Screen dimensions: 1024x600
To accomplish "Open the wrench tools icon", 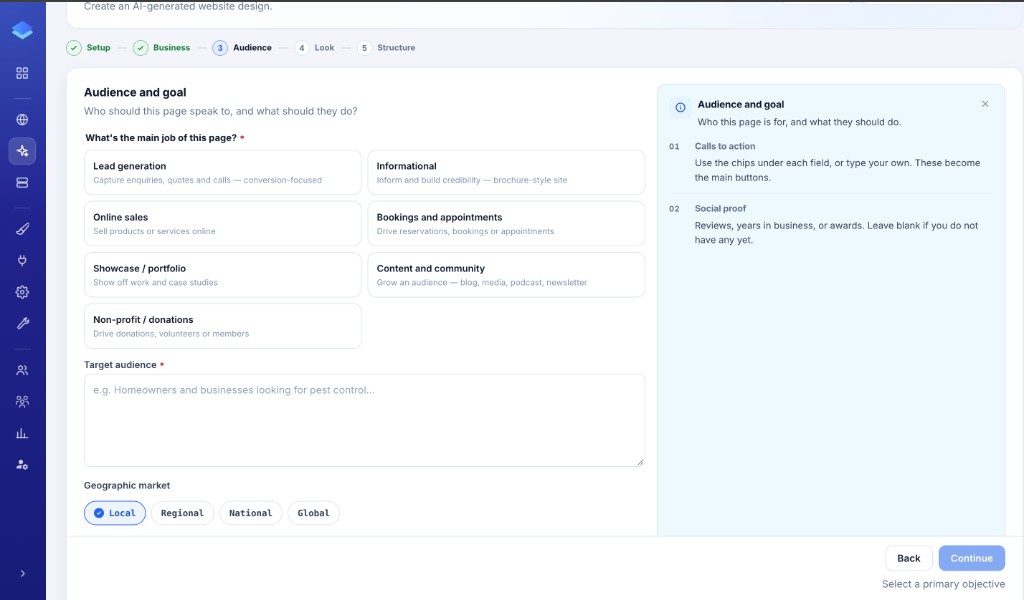I will (x=22, y=323).
